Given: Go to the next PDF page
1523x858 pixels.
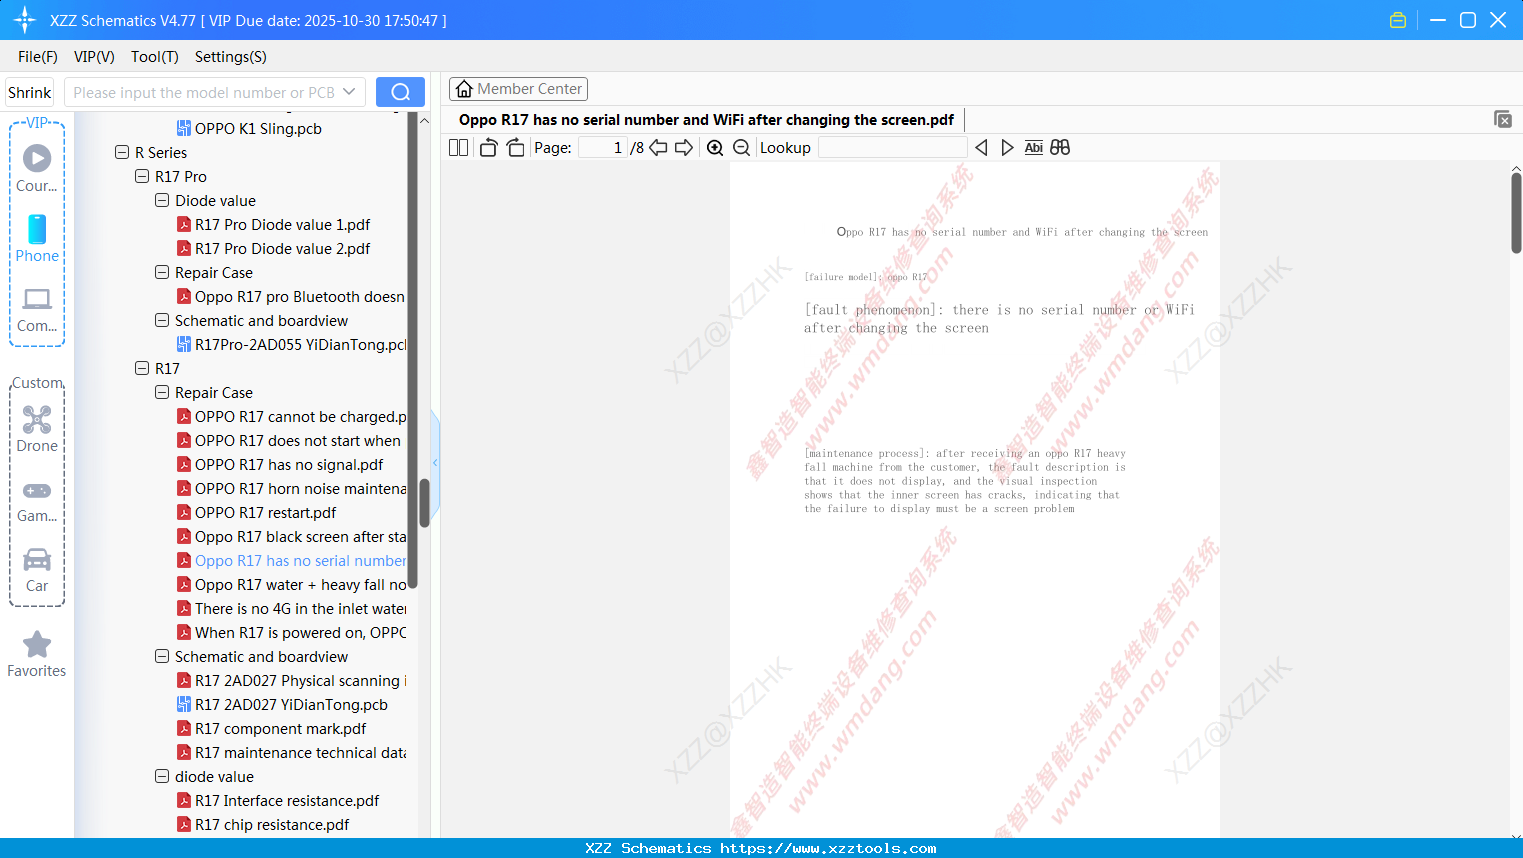Looking at the screenshot, I should [x=684, y=148].
